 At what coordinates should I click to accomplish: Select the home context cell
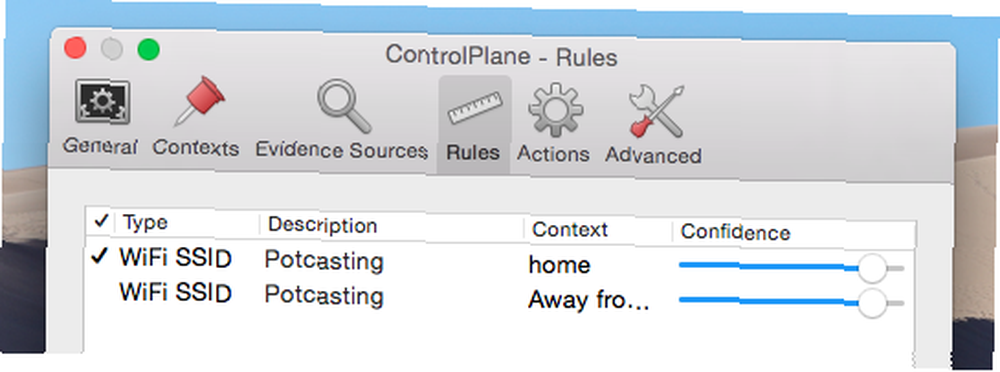(x=559, y=265)
